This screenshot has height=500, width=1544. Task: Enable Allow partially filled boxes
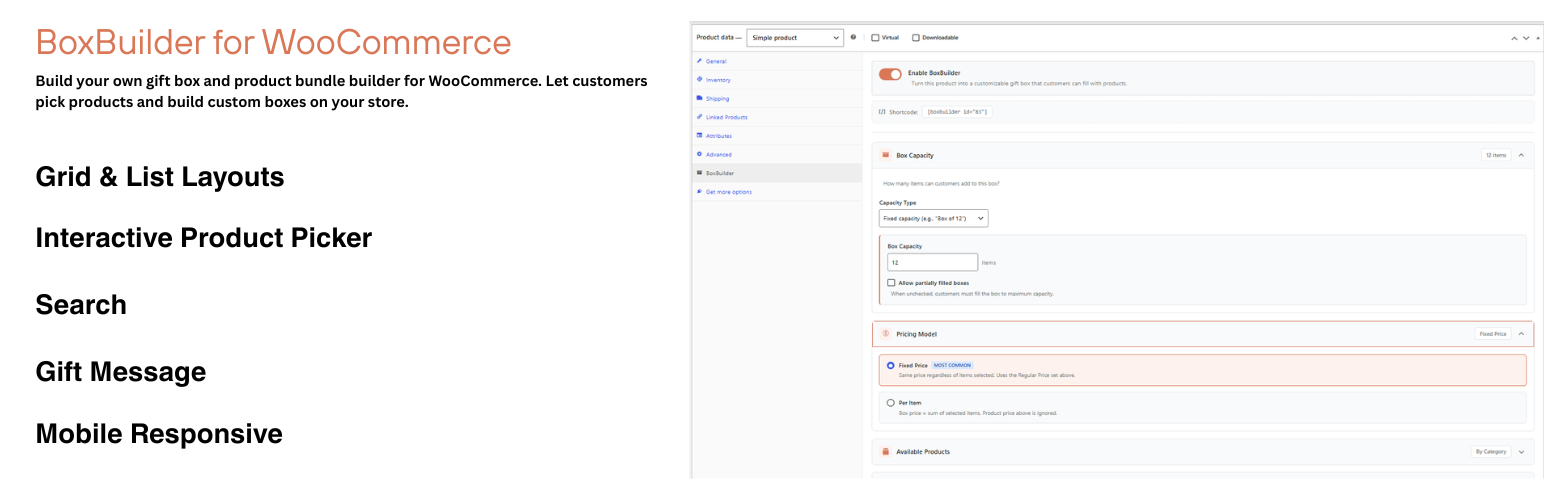891,283
